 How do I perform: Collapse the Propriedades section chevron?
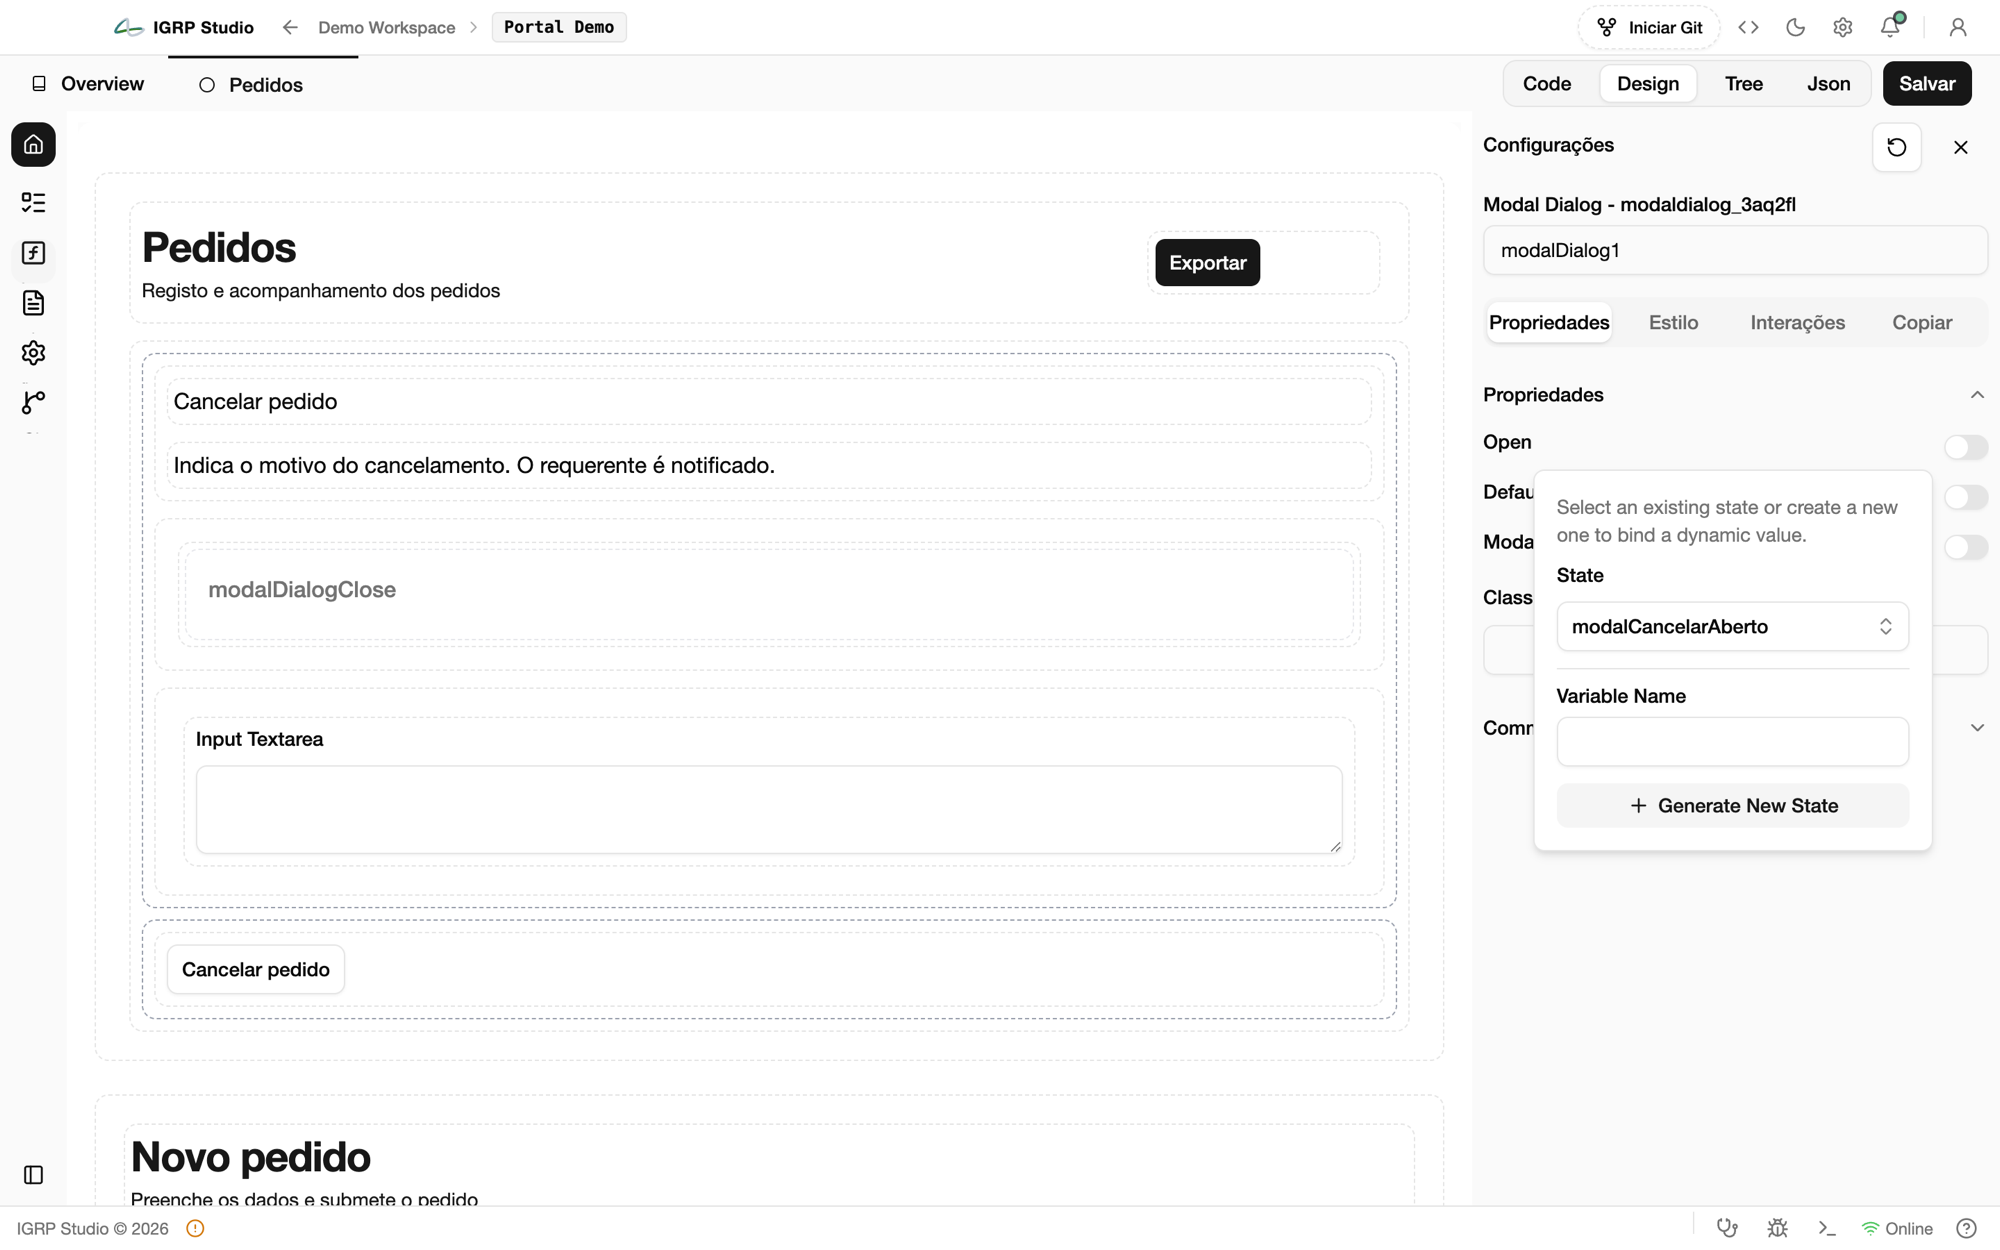pyautogui.click(x=1977, y=395)
